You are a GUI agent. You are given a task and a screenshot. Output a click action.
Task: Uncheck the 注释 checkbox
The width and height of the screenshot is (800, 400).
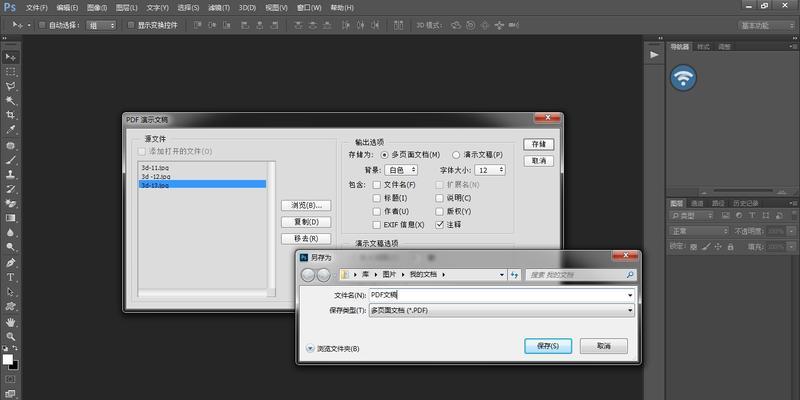click(x=439, y=224)
